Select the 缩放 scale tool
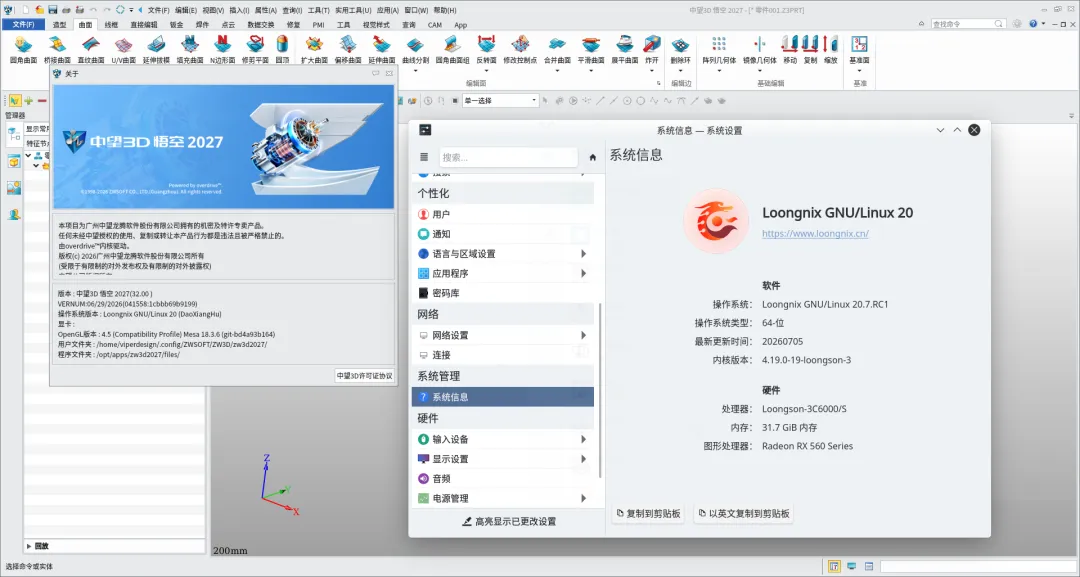Screen dimensions: 1080x577 [831, 50]
